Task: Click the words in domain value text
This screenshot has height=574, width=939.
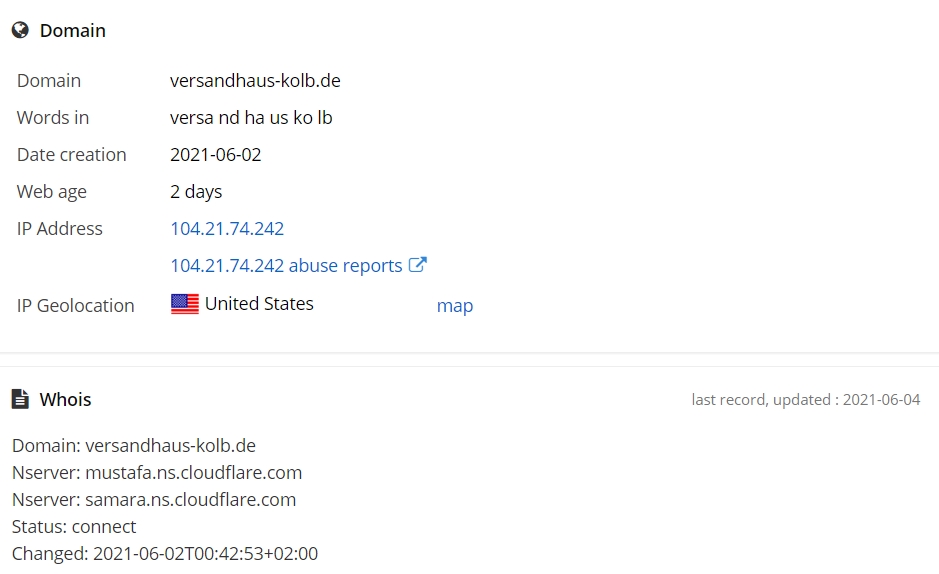Action: 251,118
